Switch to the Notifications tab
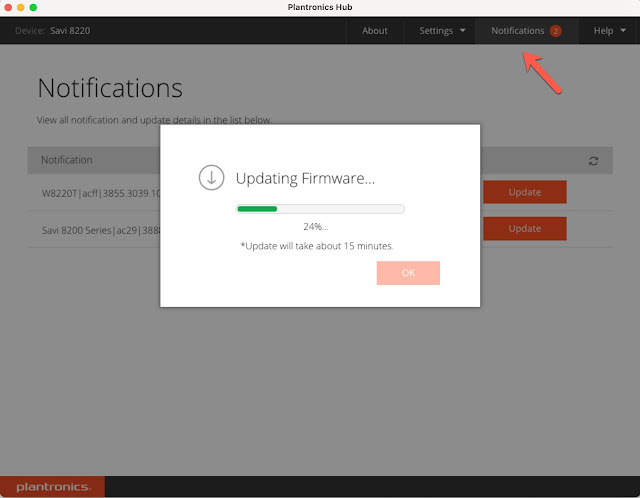This screenshot has height=498, width=640. [526, 31]
